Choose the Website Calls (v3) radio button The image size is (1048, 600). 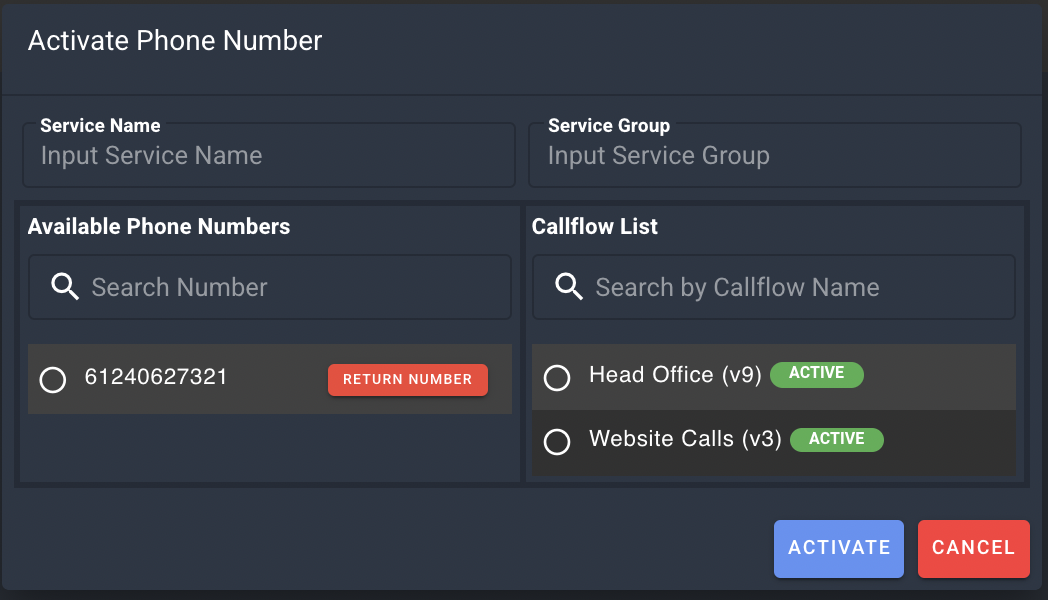[557, 442]
